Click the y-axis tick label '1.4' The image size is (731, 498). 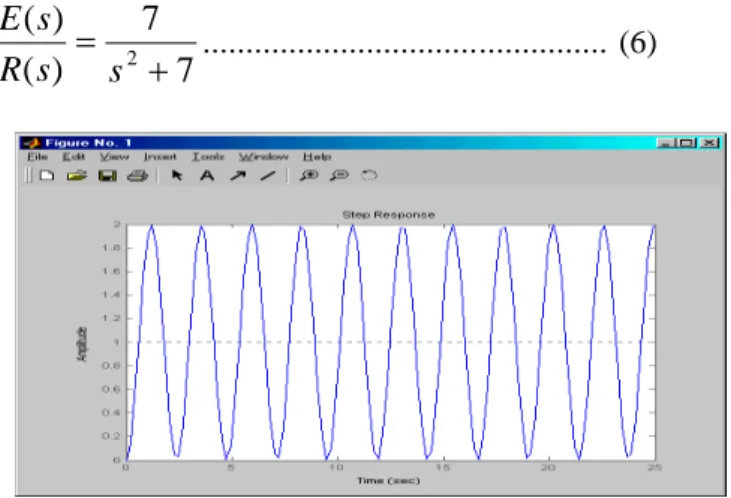point(112,295)
